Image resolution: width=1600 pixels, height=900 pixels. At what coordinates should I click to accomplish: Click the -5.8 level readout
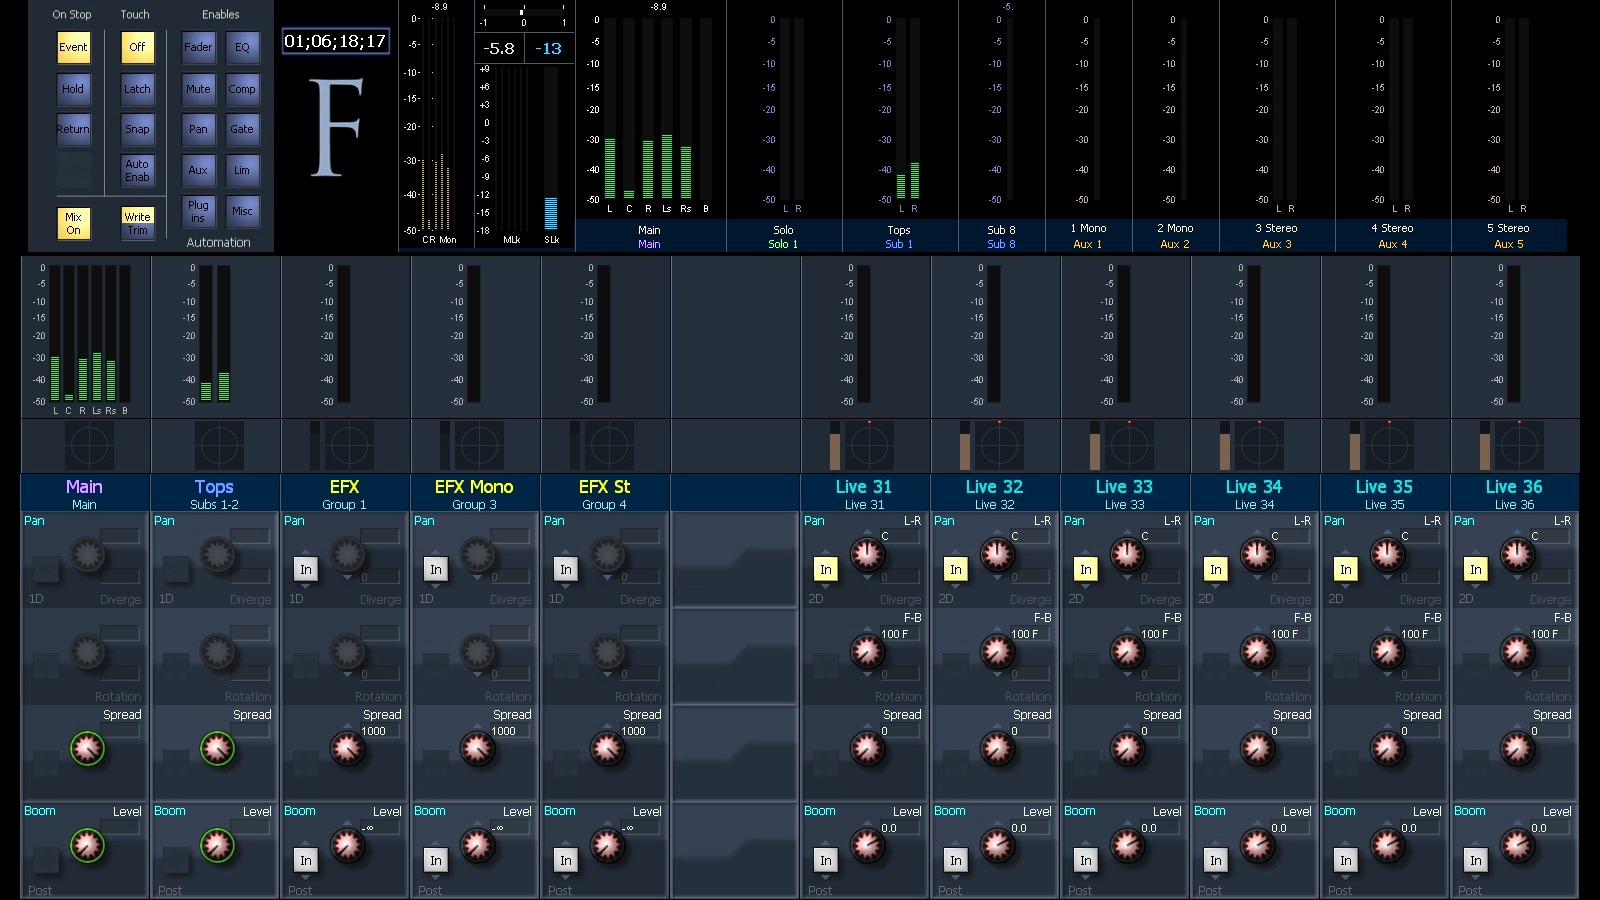click(499, 48)
